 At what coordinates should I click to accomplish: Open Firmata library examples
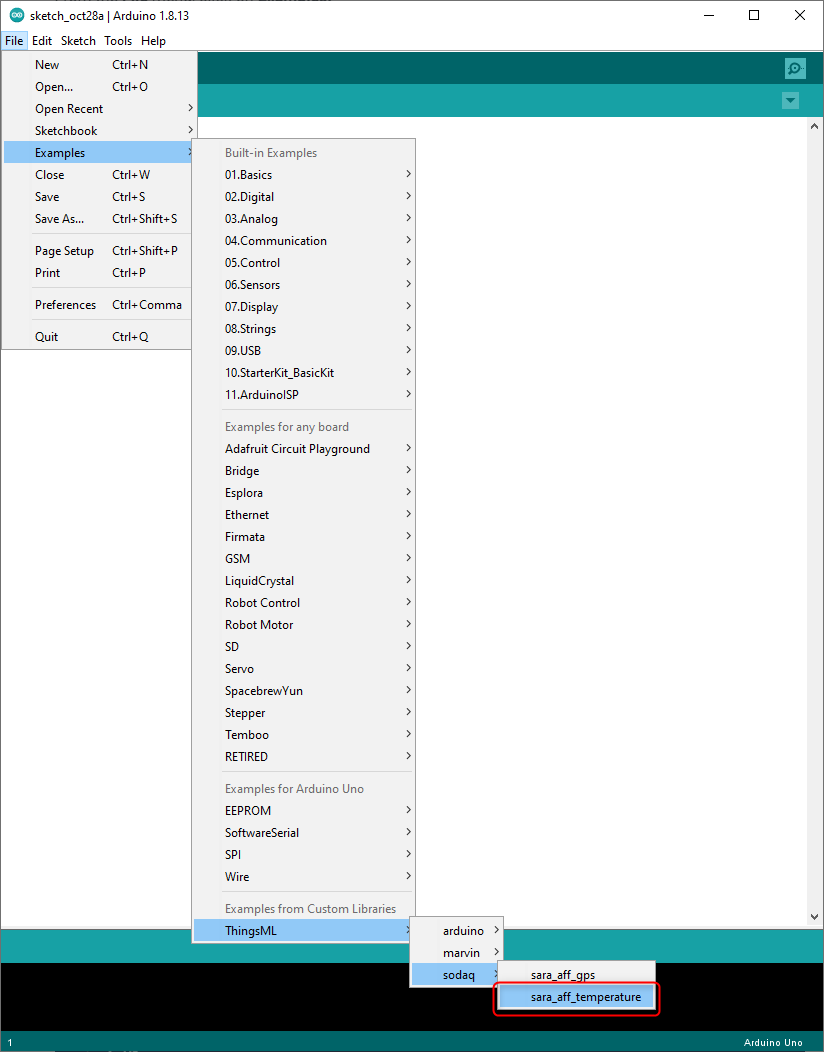303,537
